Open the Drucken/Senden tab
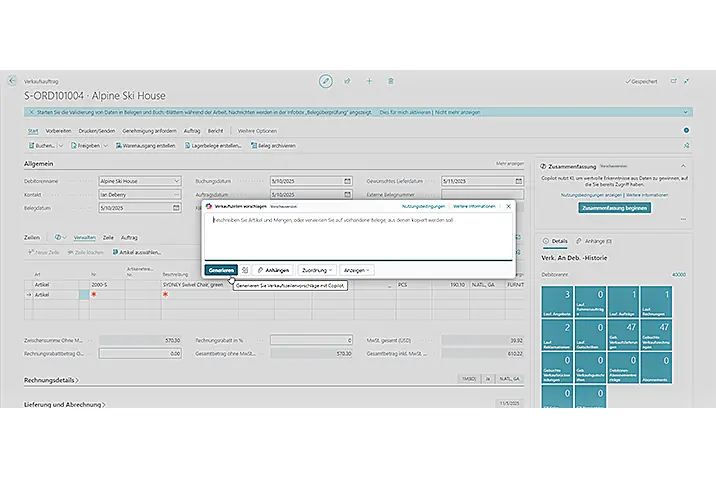 pos(97,131)
